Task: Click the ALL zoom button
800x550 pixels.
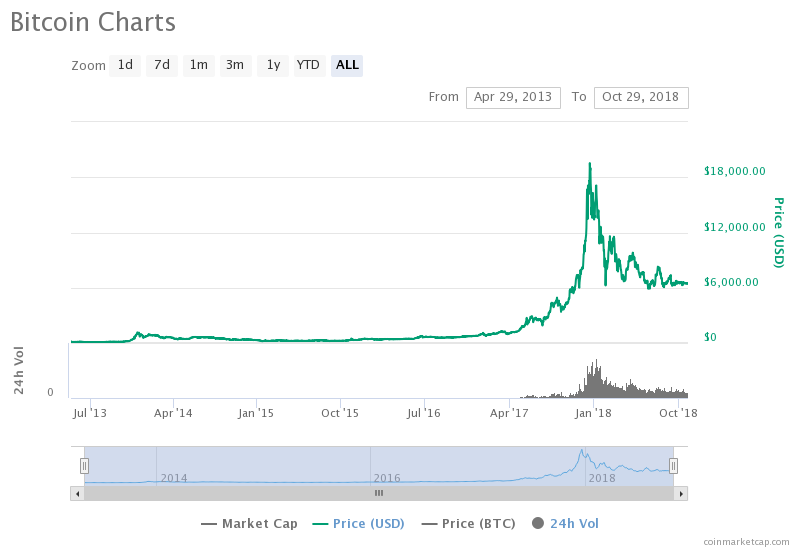Action: pos(347,65)
